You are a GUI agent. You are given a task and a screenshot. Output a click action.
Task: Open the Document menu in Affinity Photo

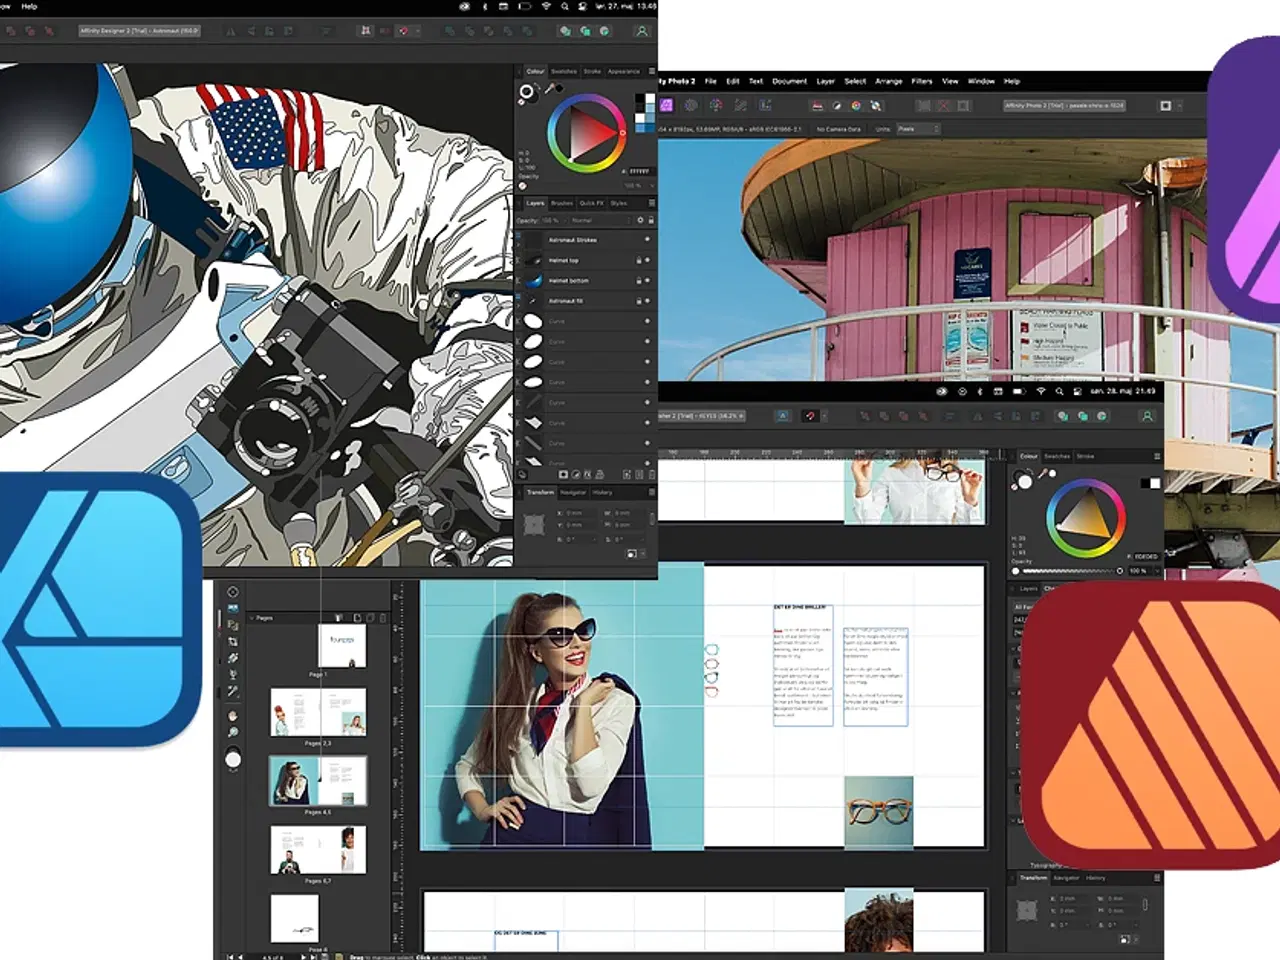tap(789, 81)
